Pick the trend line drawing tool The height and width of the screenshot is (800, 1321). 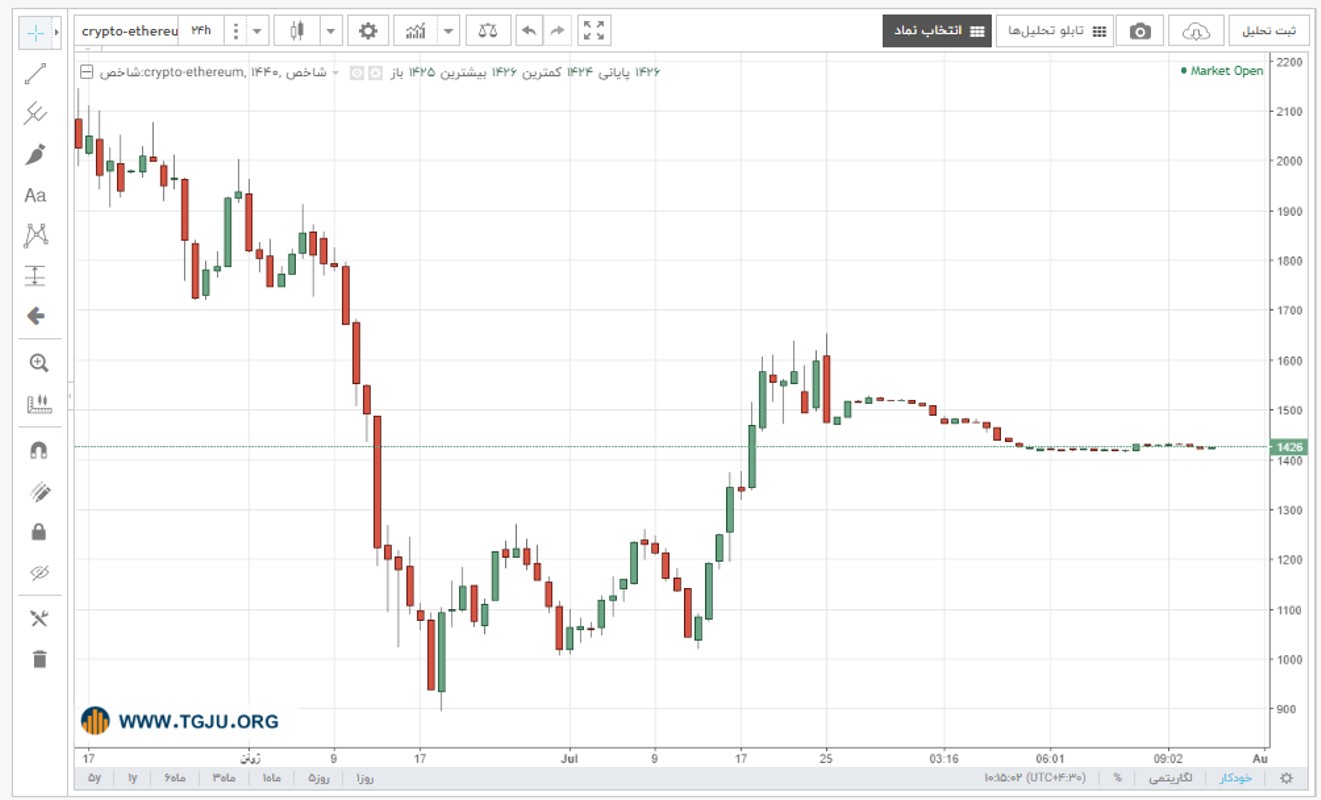[36, 74]
